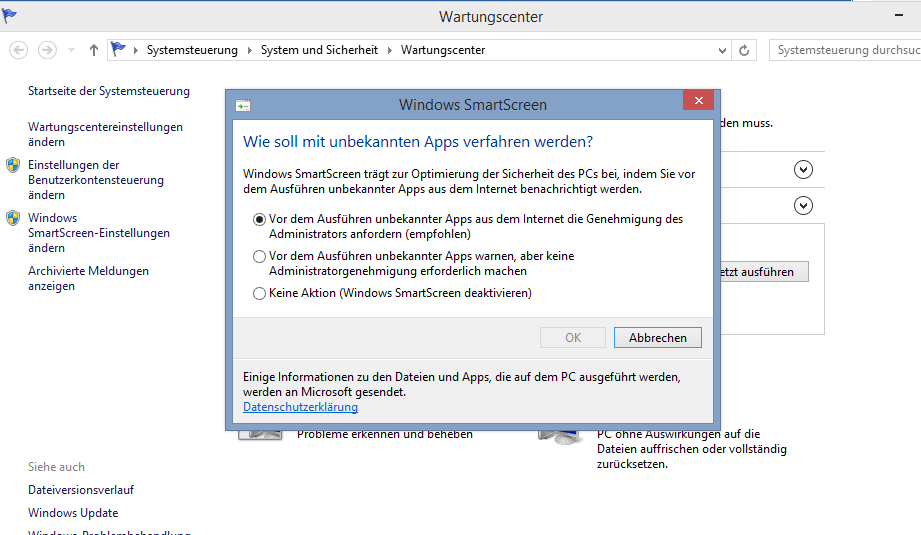
Task: Click the Back navigation arrow
Action: click(x=19, y=50)
